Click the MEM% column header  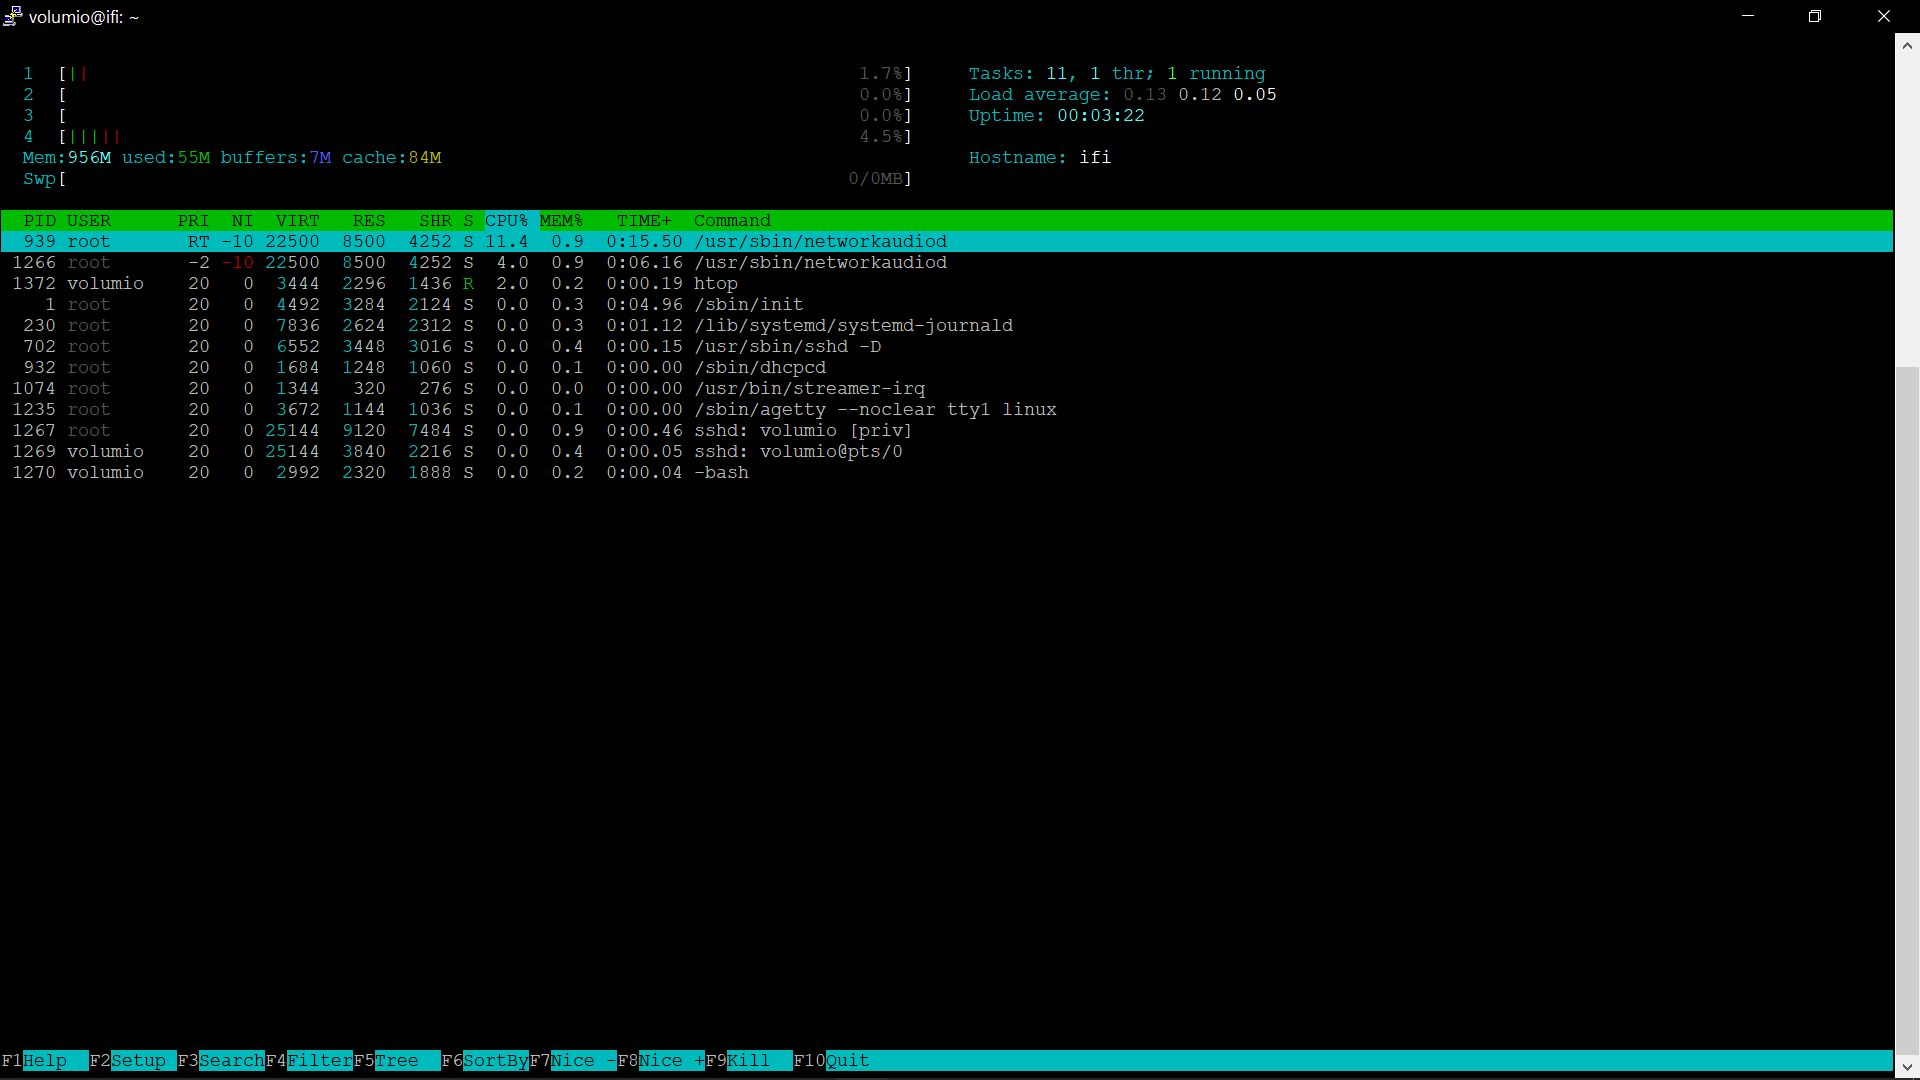tap(561, 220)
